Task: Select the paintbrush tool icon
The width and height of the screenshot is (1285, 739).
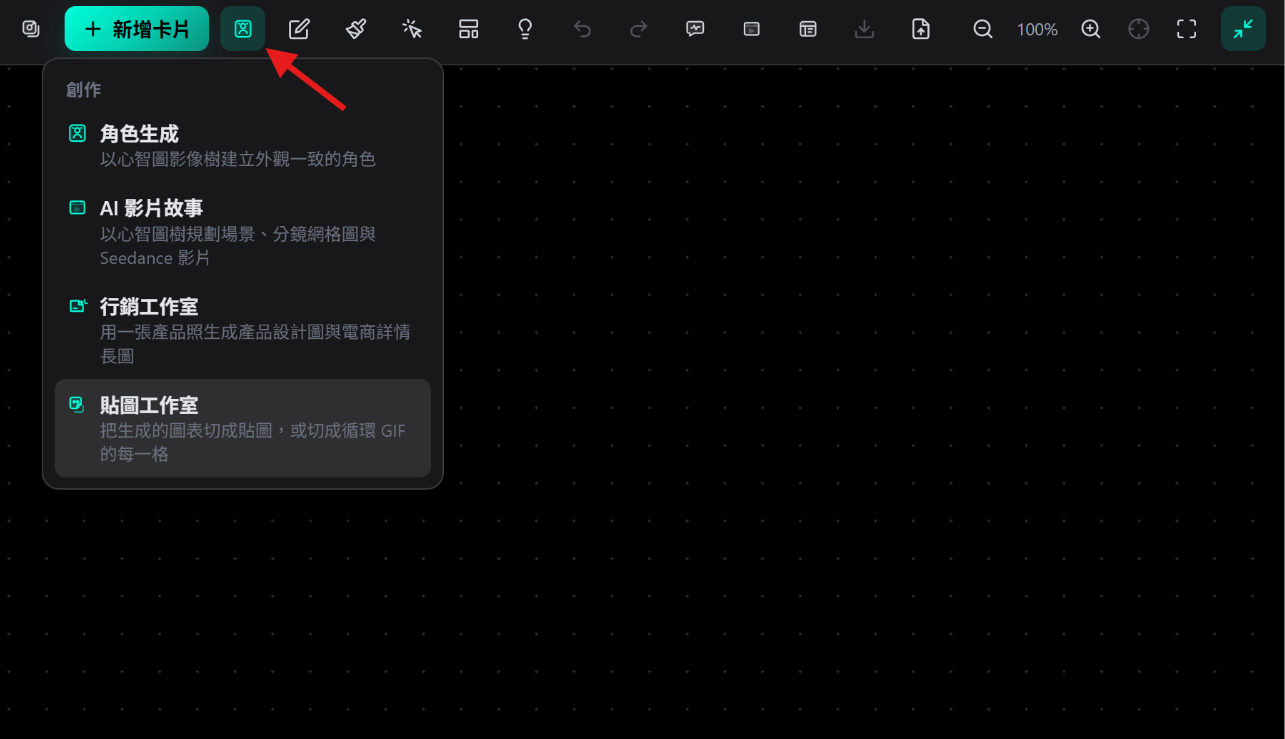Action: click(356, 29)
